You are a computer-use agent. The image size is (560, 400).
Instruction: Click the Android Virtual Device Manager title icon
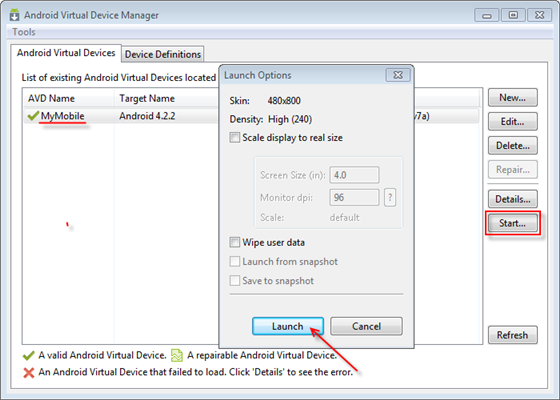(x=14, y=15)
